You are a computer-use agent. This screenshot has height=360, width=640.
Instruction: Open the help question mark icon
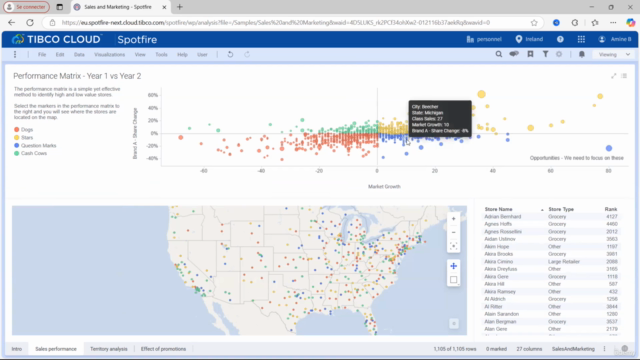point(560,39)
